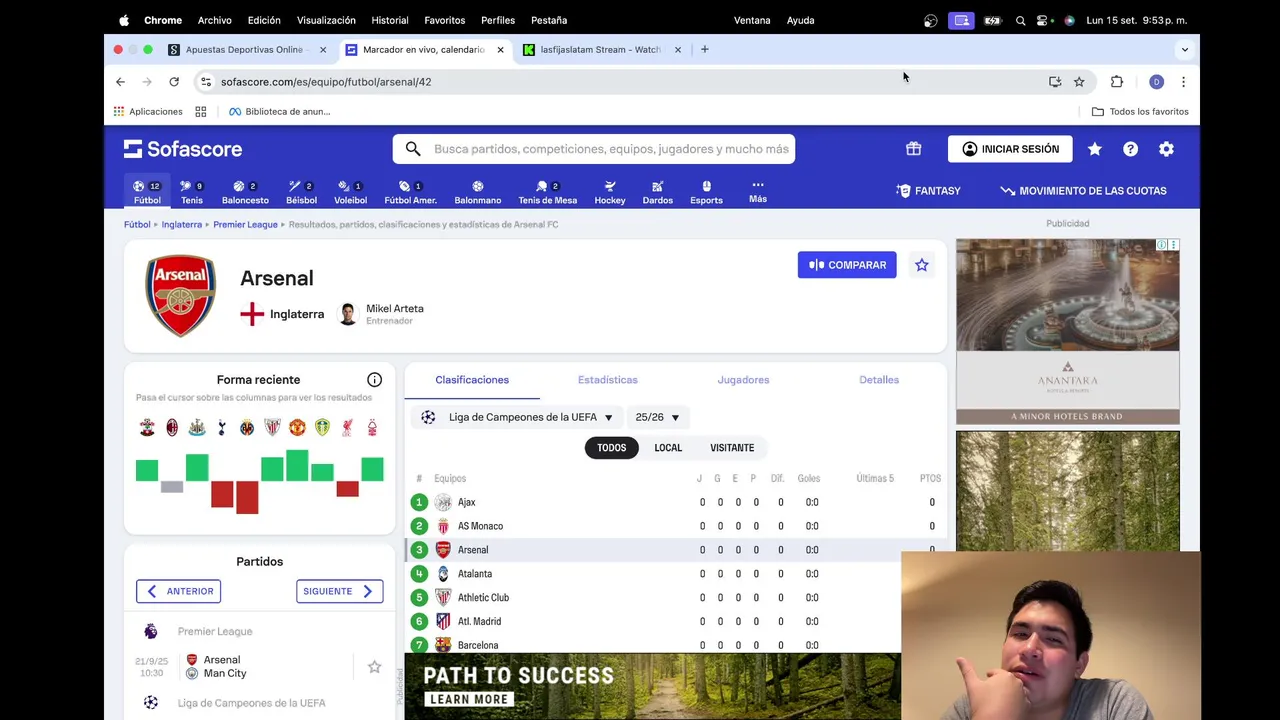Add Arsenal to favorites with star button
The width and height of the screenshot is (1280, 720).
921,265
